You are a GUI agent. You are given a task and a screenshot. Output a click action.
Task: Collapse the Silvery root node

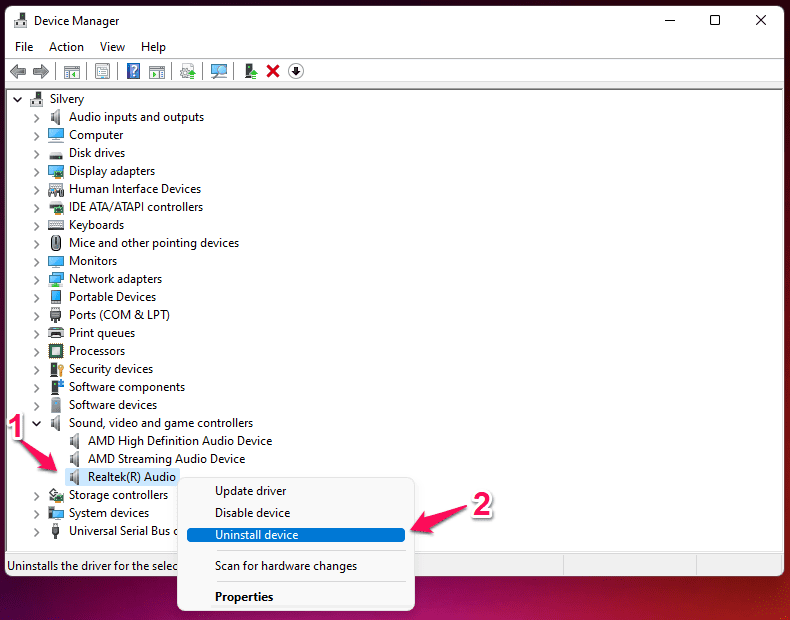[x=18, y=99]
